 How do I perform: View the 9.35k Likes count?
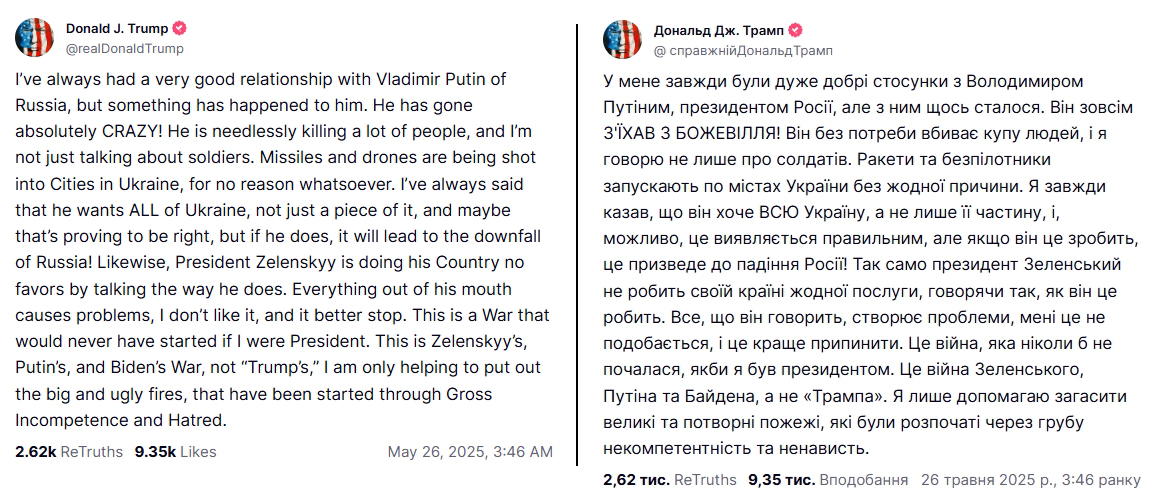pos(176,452)
